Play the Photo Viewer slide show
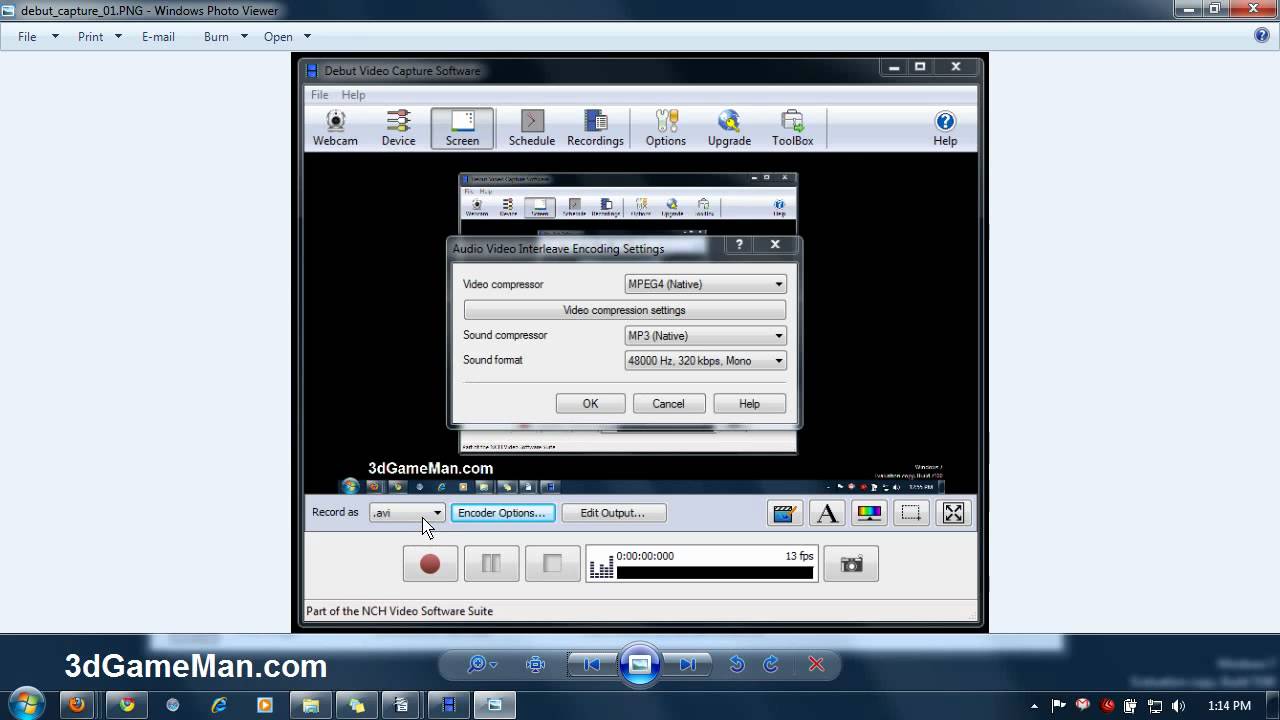Image resolution: width=1280 pixels, height=720 pixels. click(640, 664)
